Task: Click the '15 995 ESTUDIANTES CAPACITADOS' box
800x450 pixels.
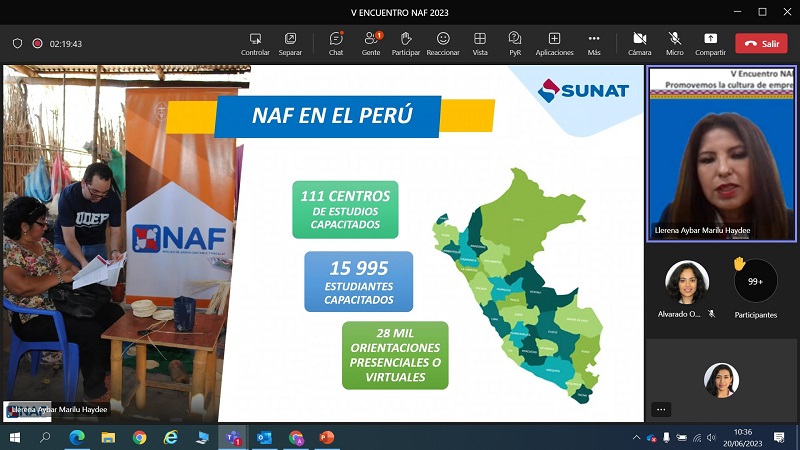Action: 359,281
